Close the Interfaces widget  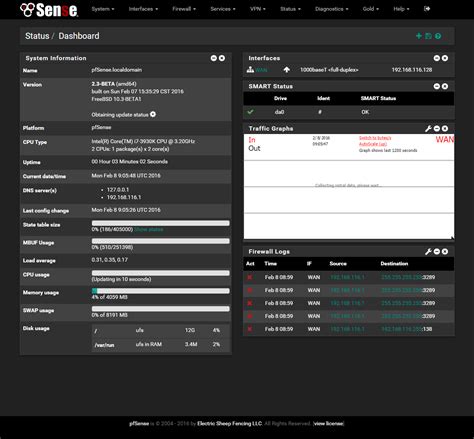445,58
